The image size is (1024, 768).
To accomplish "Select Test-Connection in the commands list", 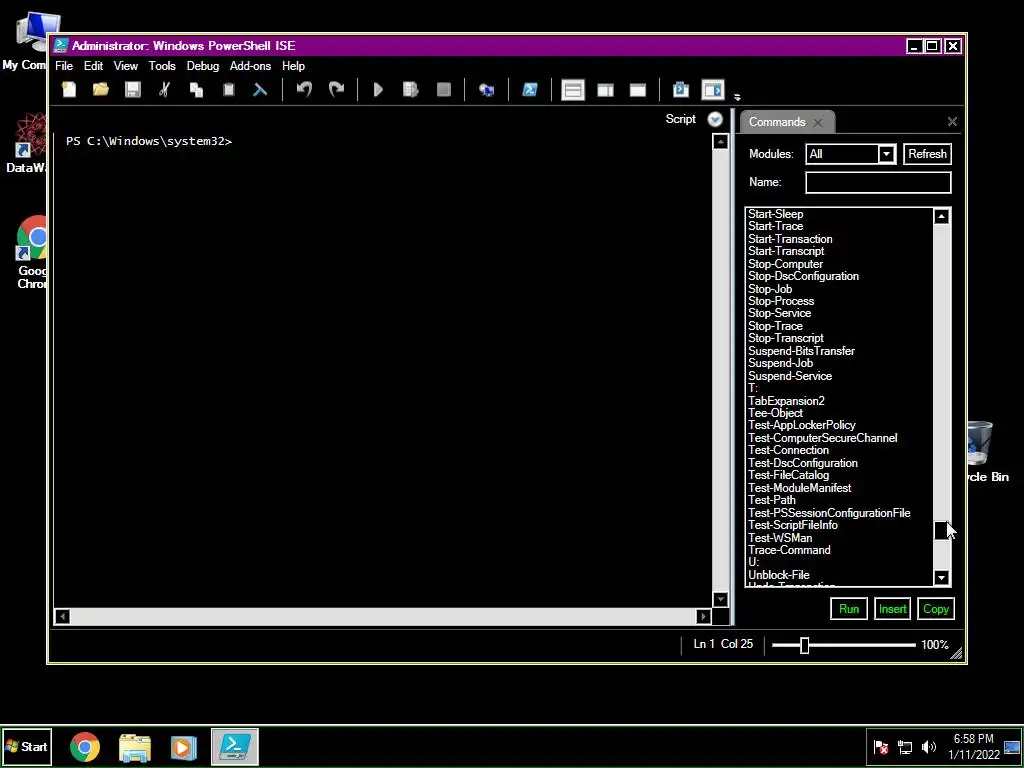I will tap(788, 450).
